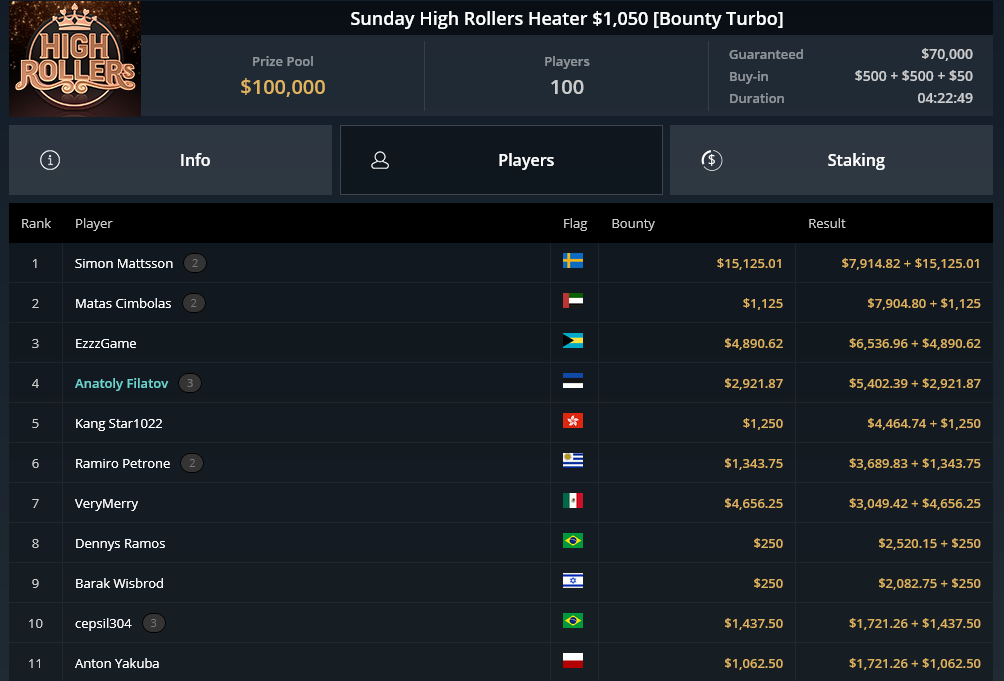
Task: Open Anatoly Filatov player link
Action: click(x=122, y=383)
